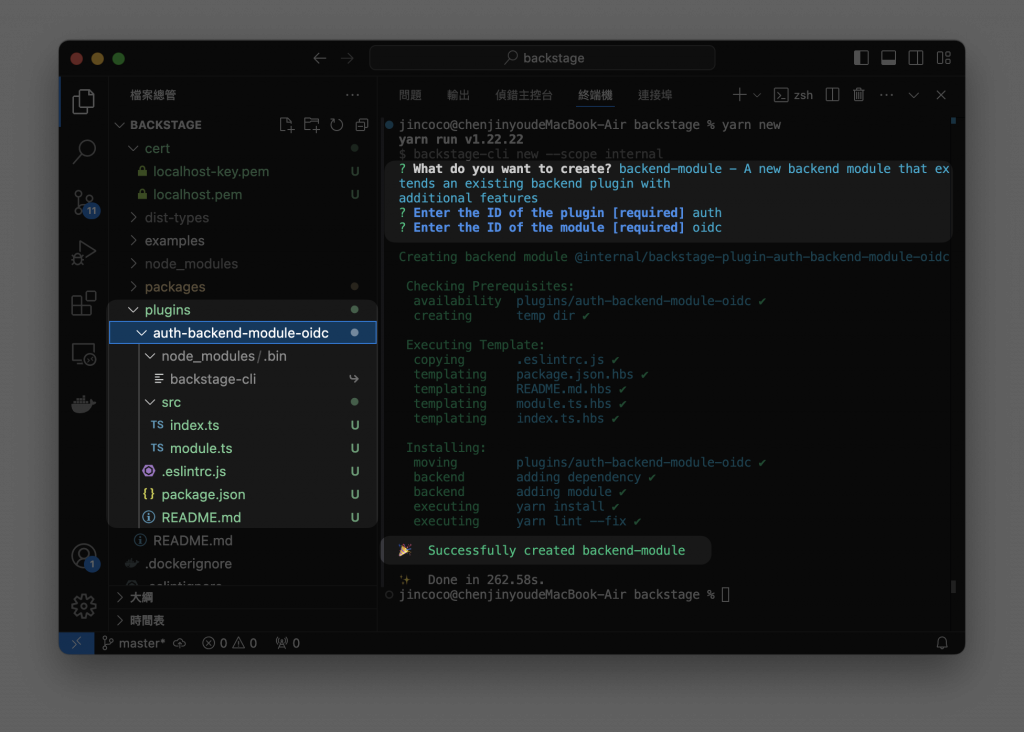The width and height of the screenshot is (1024, 732).
Task: Open the customize layout menu
Action: (x=944, y=58)
